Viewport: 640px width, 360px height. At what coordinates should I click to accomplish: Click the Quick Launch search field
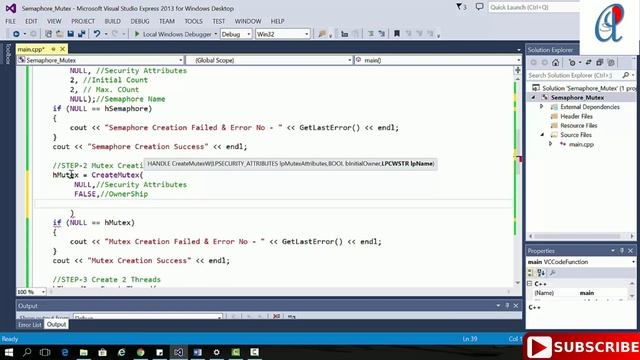pos(534,7)
